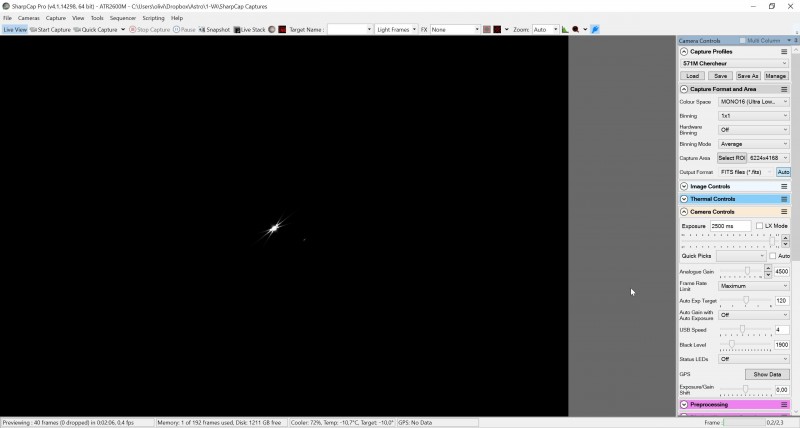Open the Binning 1x1 dropdown
The height and width of the screenshot is (428, 800).
(754, 116)
